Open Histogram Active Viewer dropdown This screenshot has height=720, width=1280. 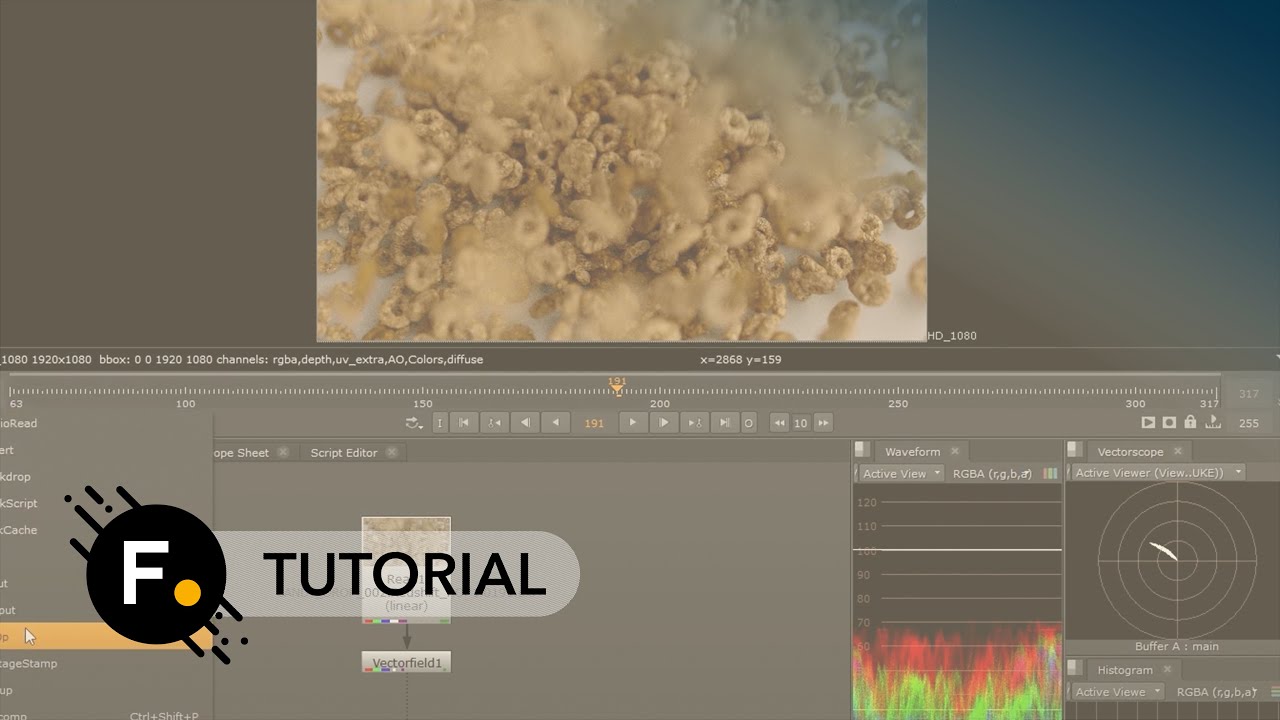1117,691
